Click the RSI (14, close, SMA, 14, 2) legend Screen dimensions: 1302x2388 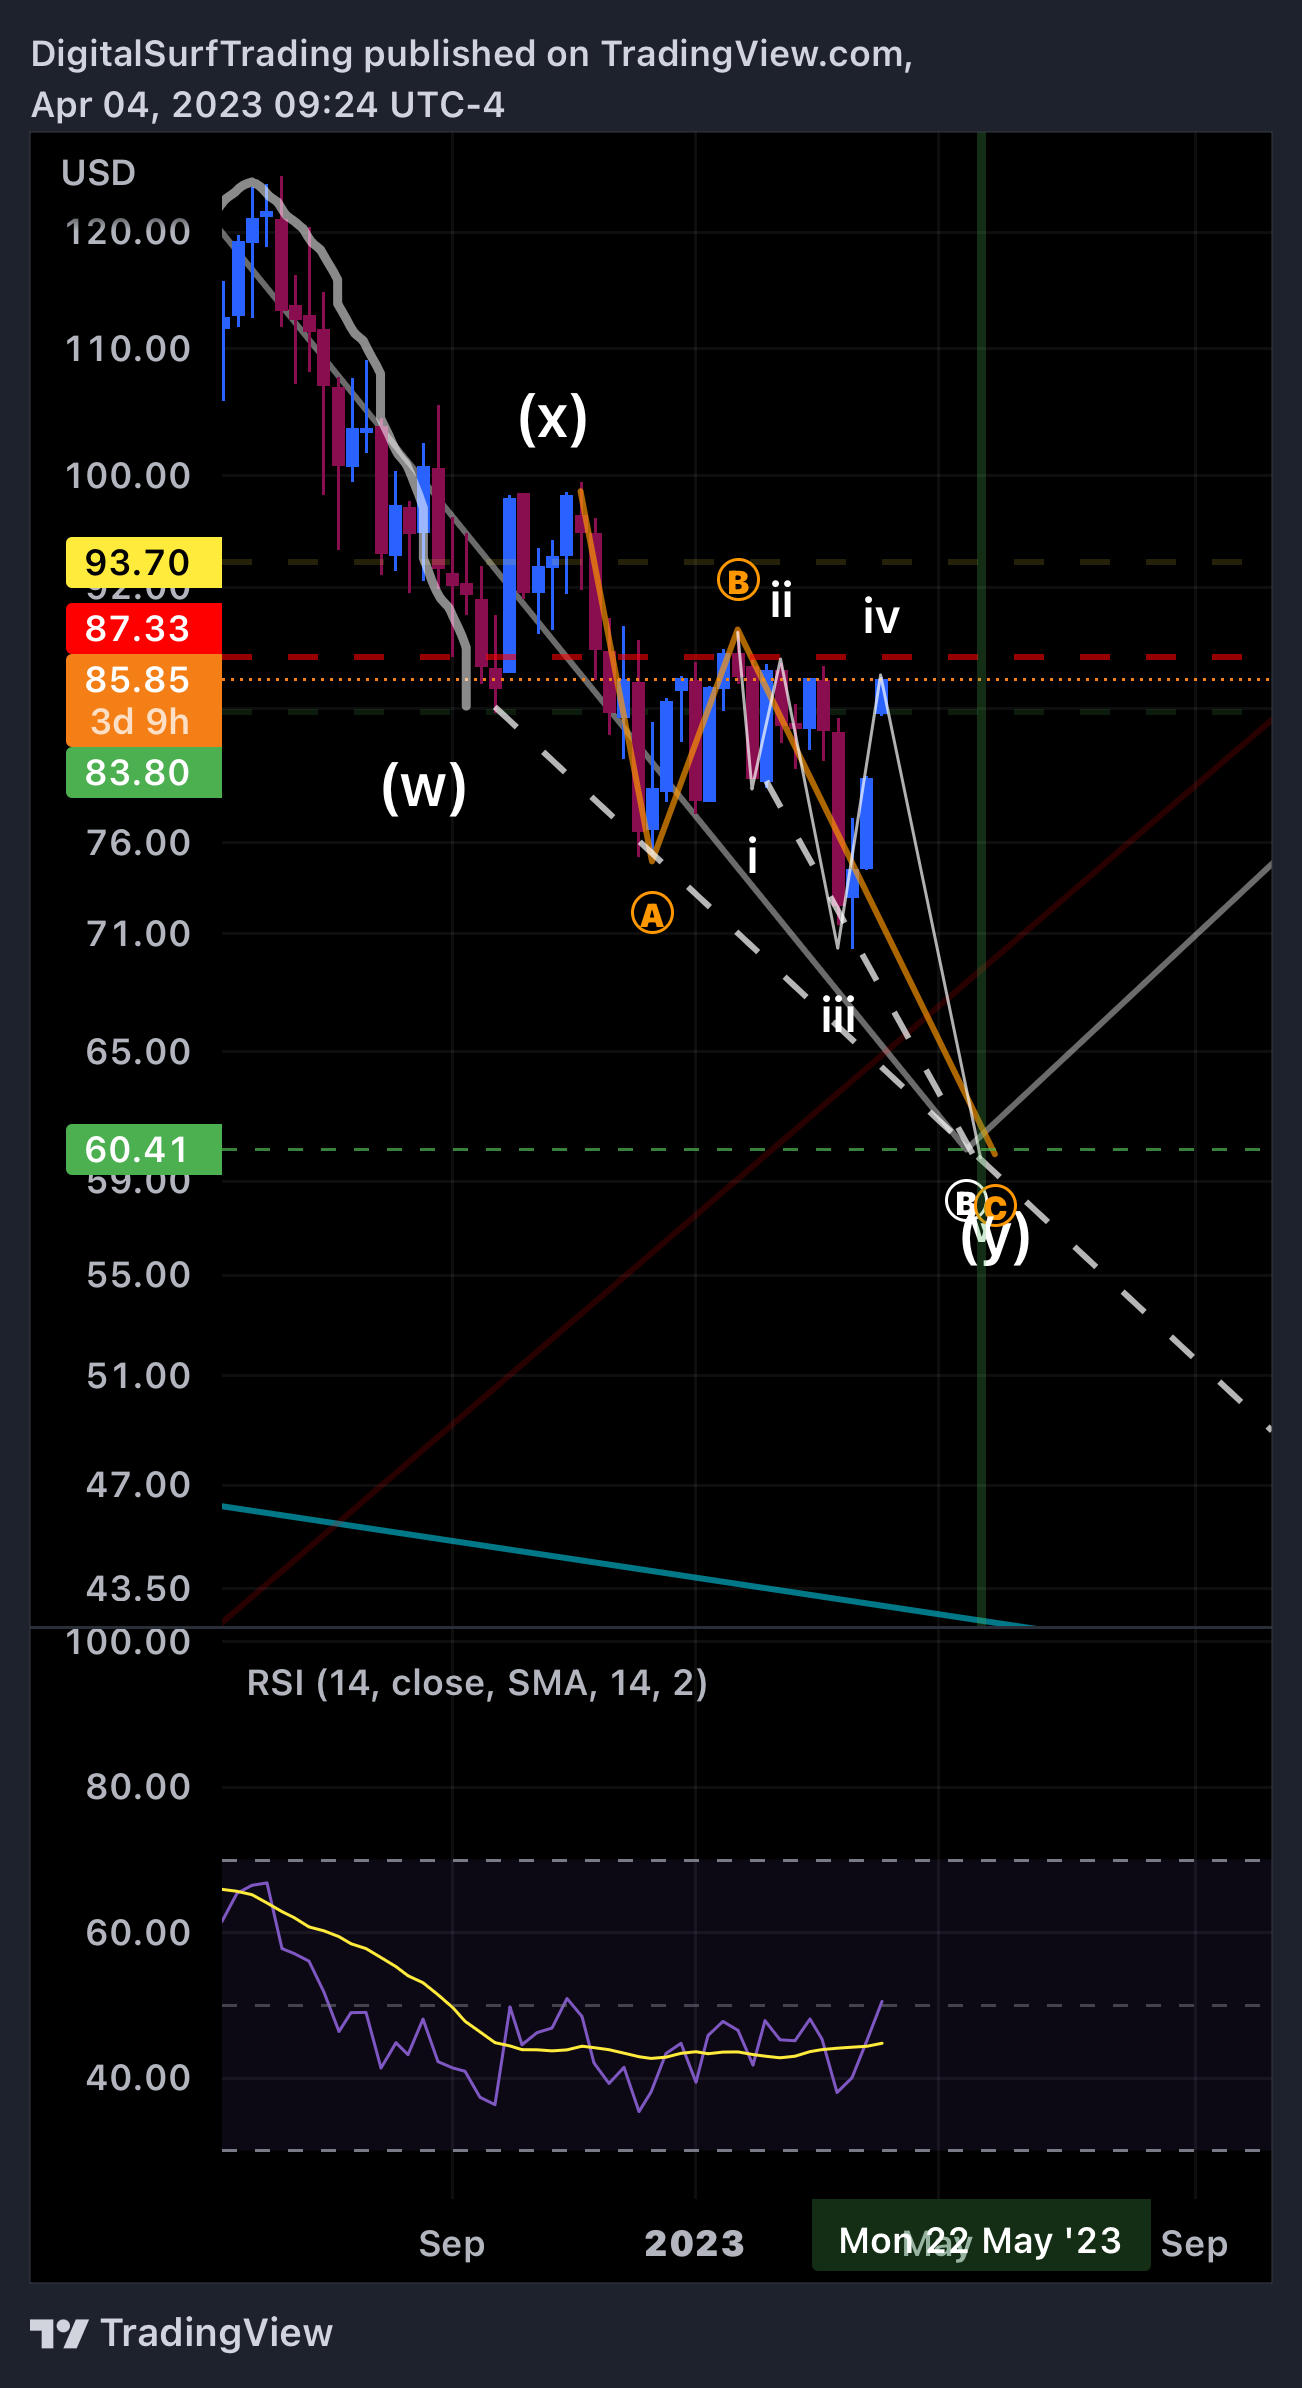point(477,1683)
